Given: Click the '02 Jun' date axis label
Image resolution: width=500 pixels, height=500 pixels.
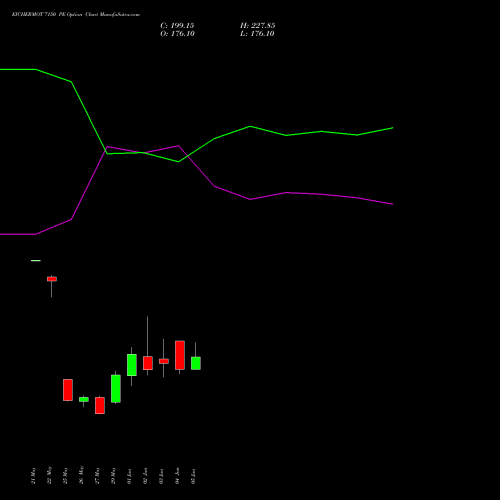Looking at the screenshot, I should tap(145, 476).
